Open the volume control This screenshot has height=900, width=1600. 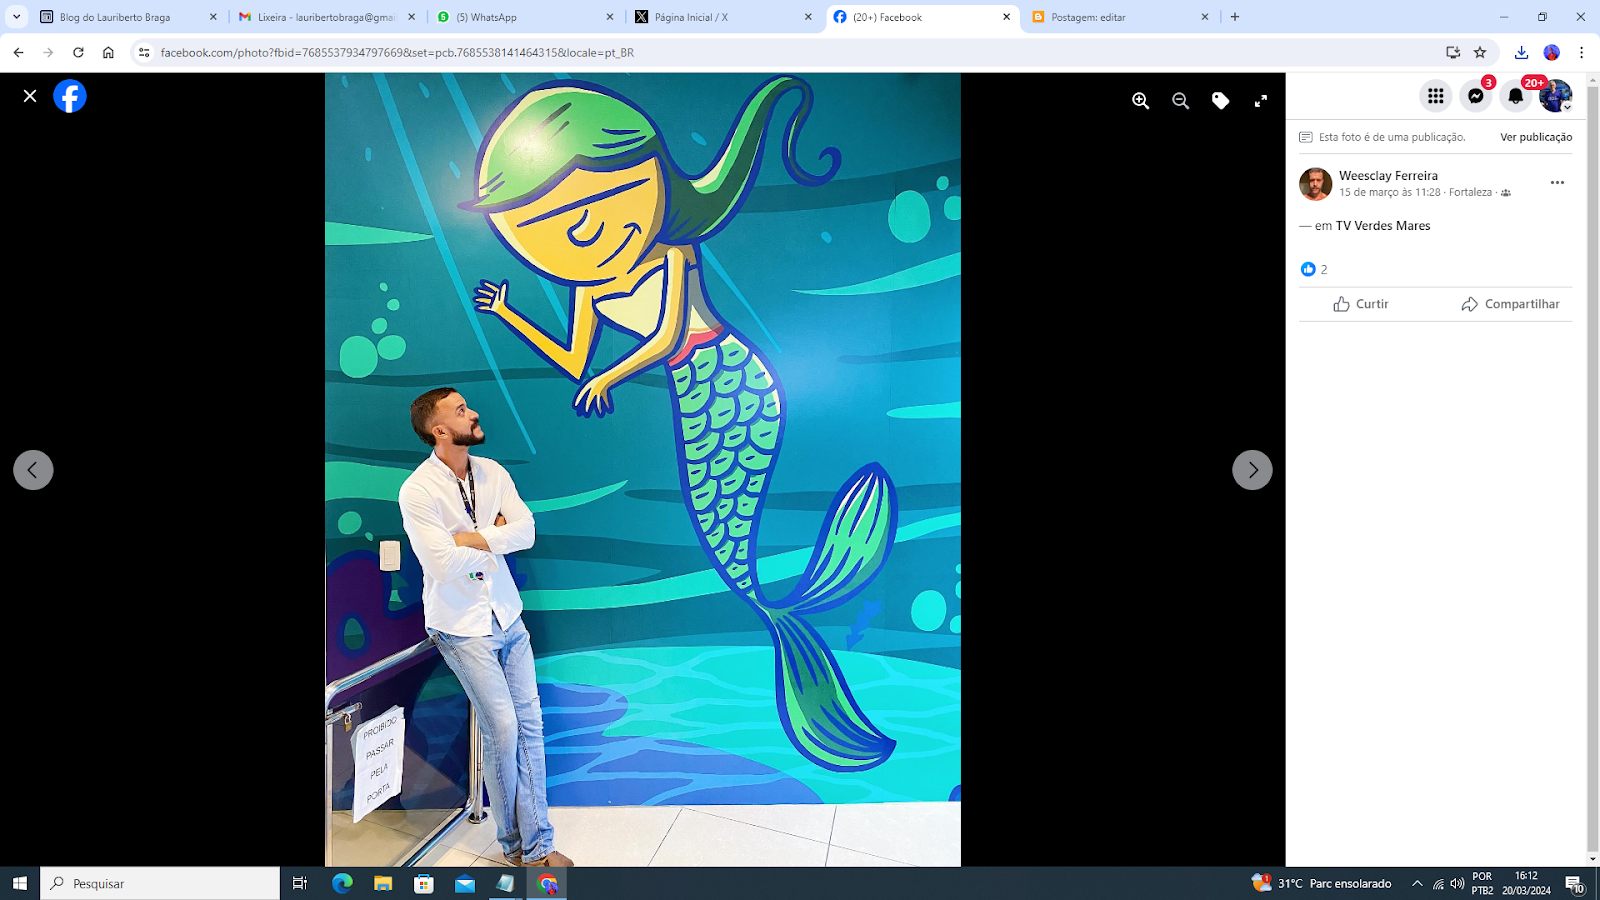(x=1457, y=883)
